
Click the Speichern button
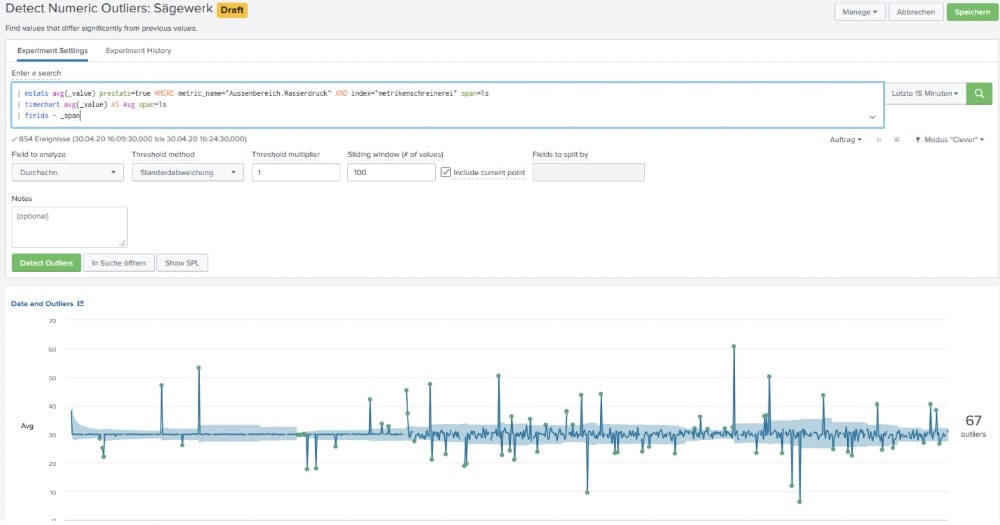pyautogui.click(x=972, y=12)
